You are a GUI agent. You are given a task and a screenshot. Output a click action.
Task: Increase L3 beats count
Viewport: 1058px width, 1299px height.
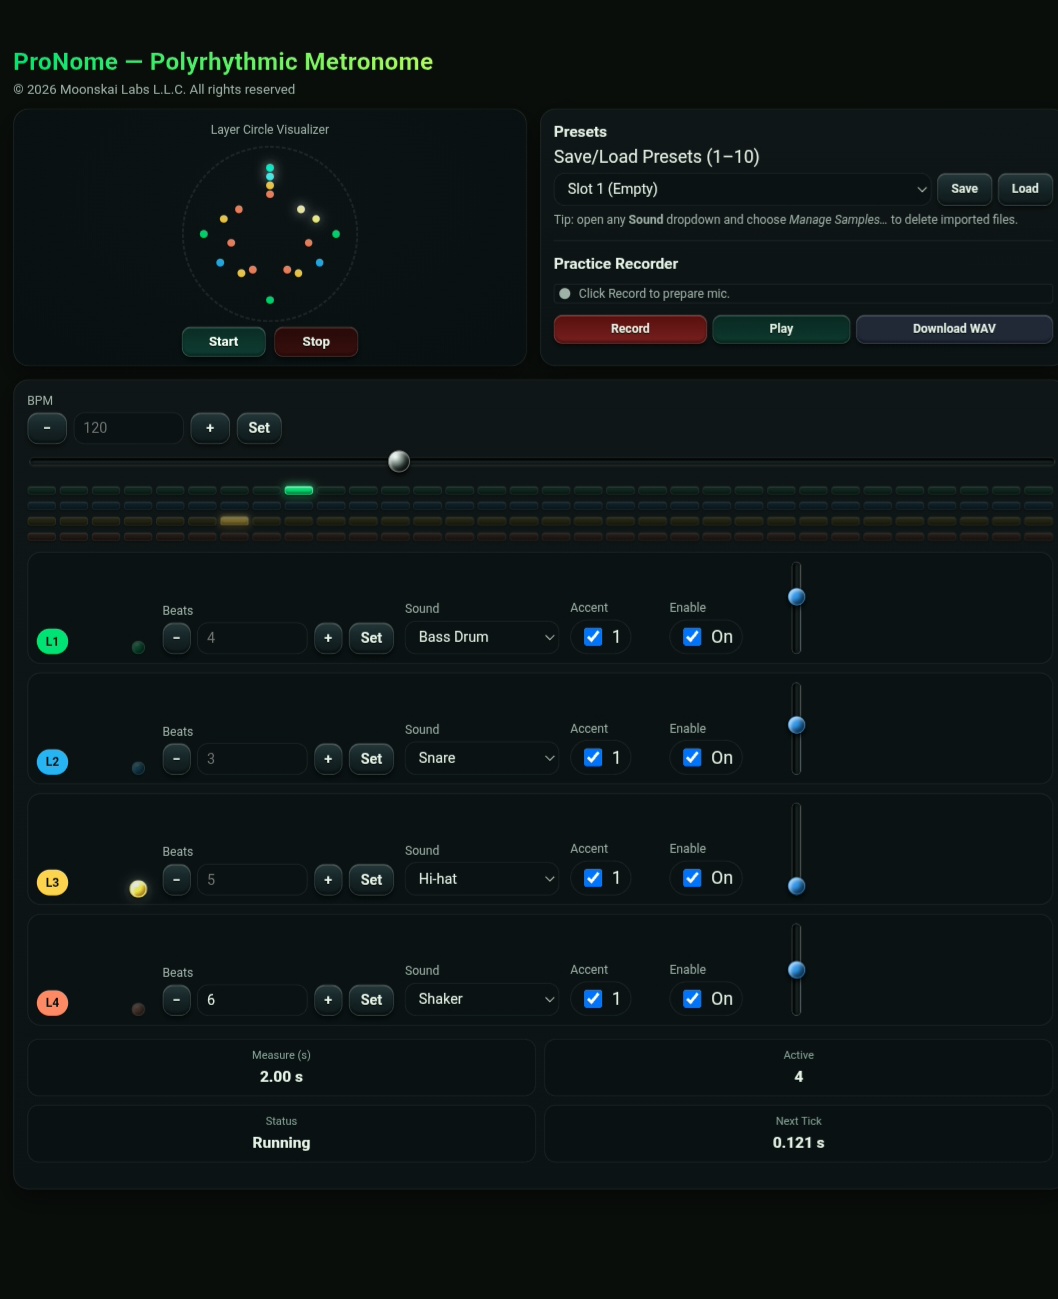click(x=328, y=880)
